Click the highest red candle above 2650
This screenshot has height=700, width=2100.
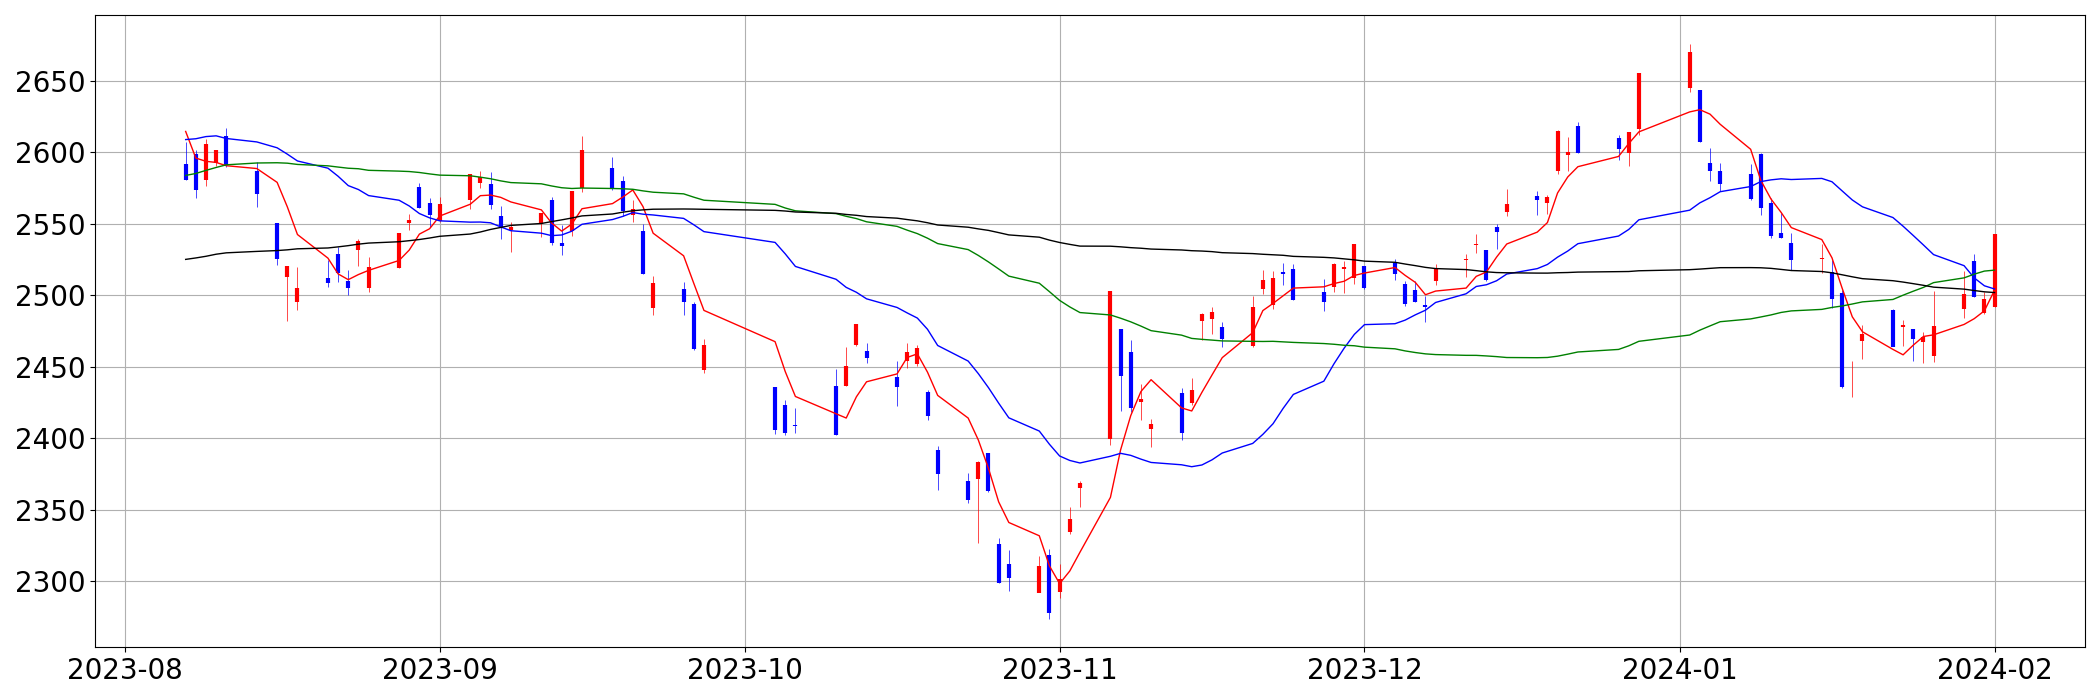coord(1690,70)
